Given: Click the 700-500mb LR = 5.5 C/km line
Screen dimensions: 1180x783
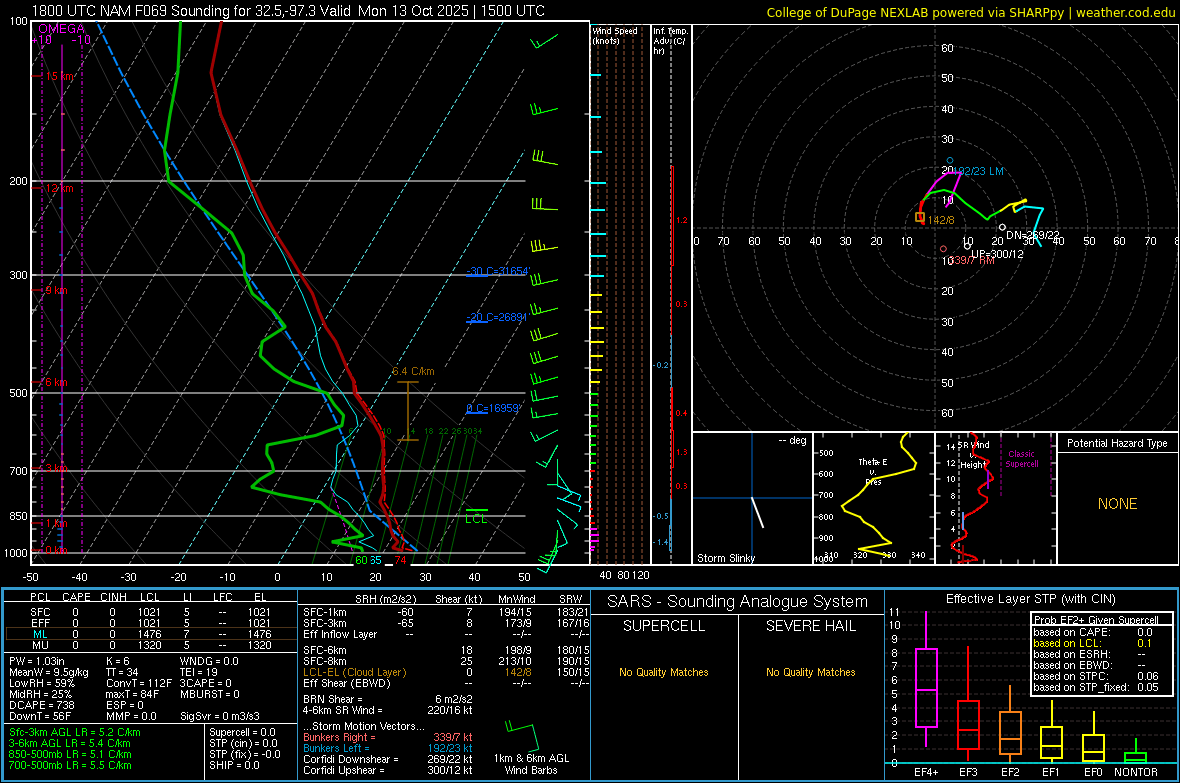Looking at the screenshot, I should [70, 765].
